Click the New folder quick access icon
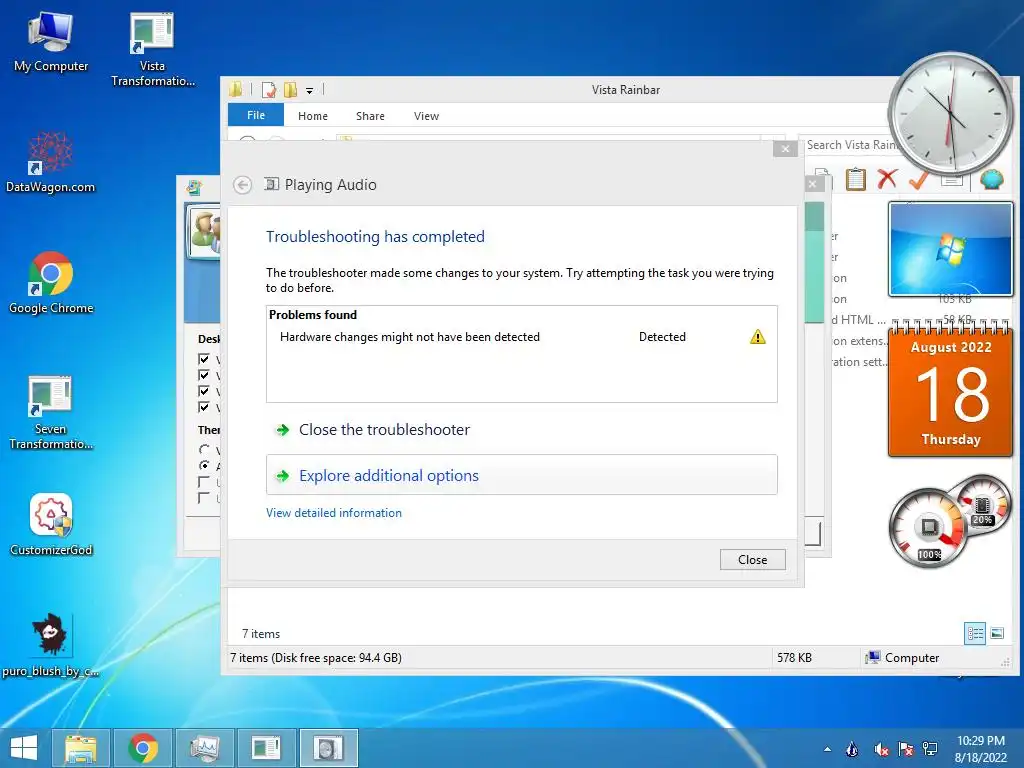This screenshot has width=1024, height=768. coord(291,89)
